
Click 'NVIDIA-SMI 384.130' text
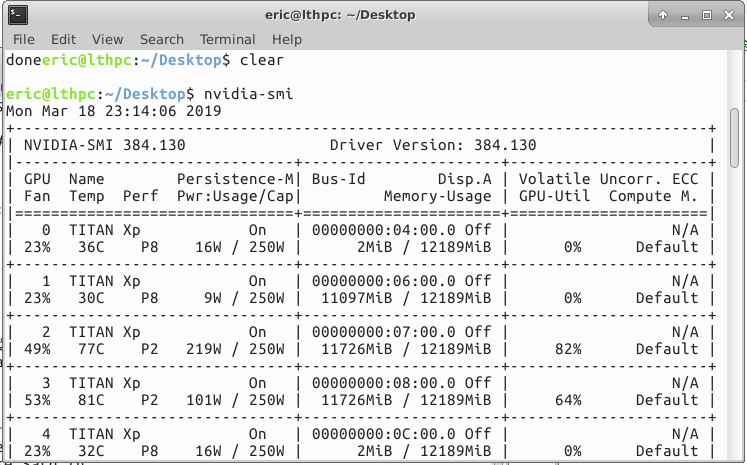pyautogui.click(x=105, y=145)
